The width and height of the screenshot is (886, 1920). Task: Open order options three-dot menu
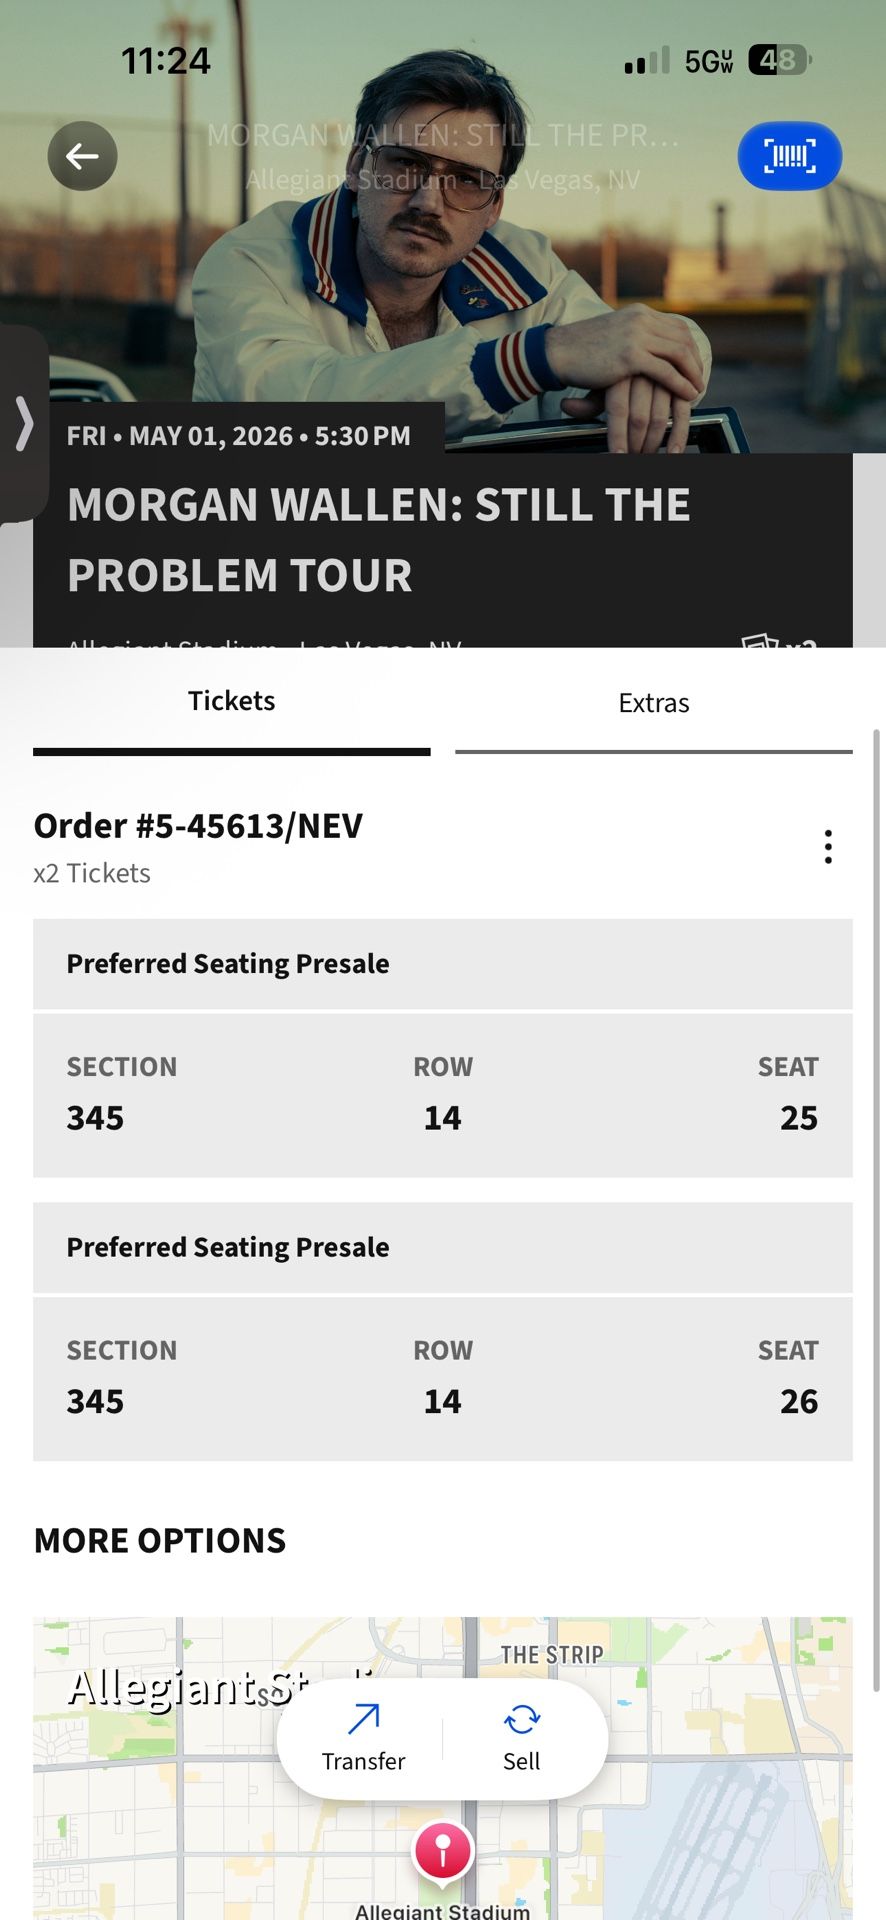coord(828,847)
